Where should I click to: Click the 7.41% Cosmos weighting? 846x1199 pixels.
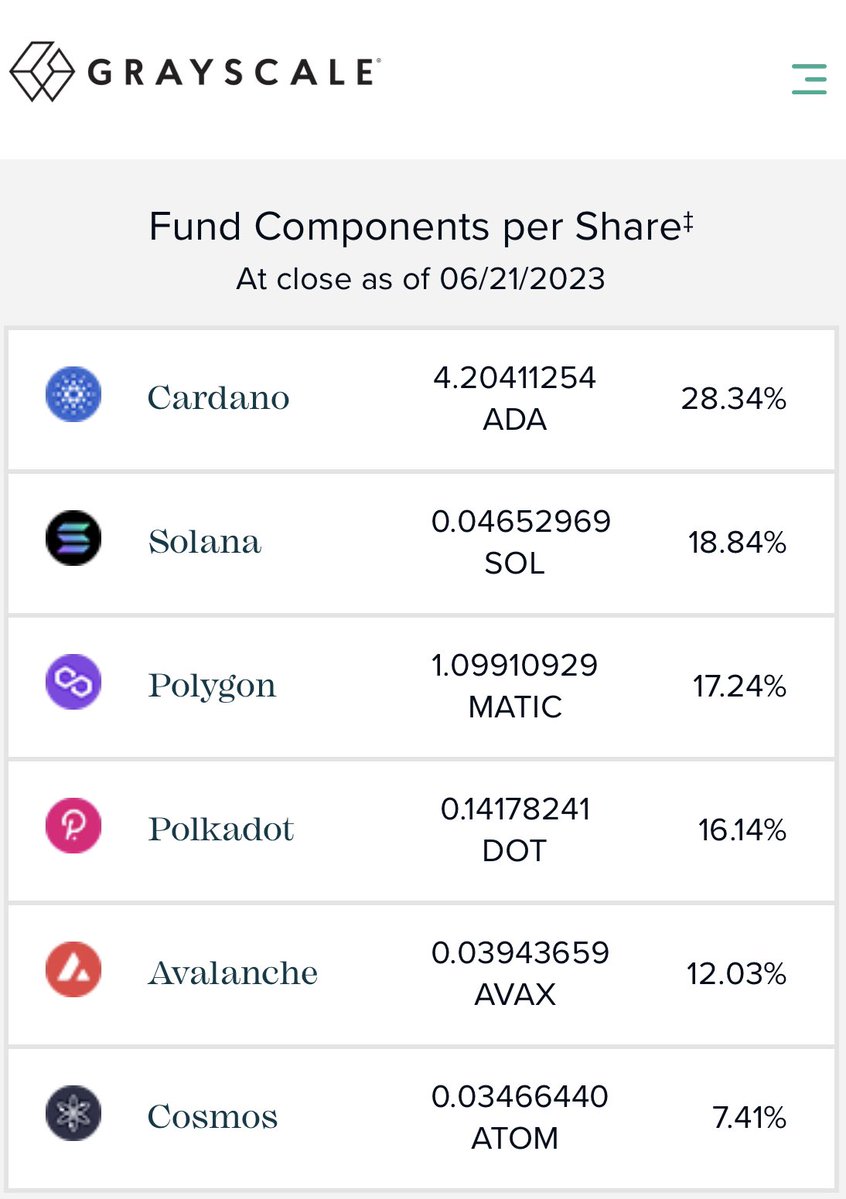tap(750, 1117)
